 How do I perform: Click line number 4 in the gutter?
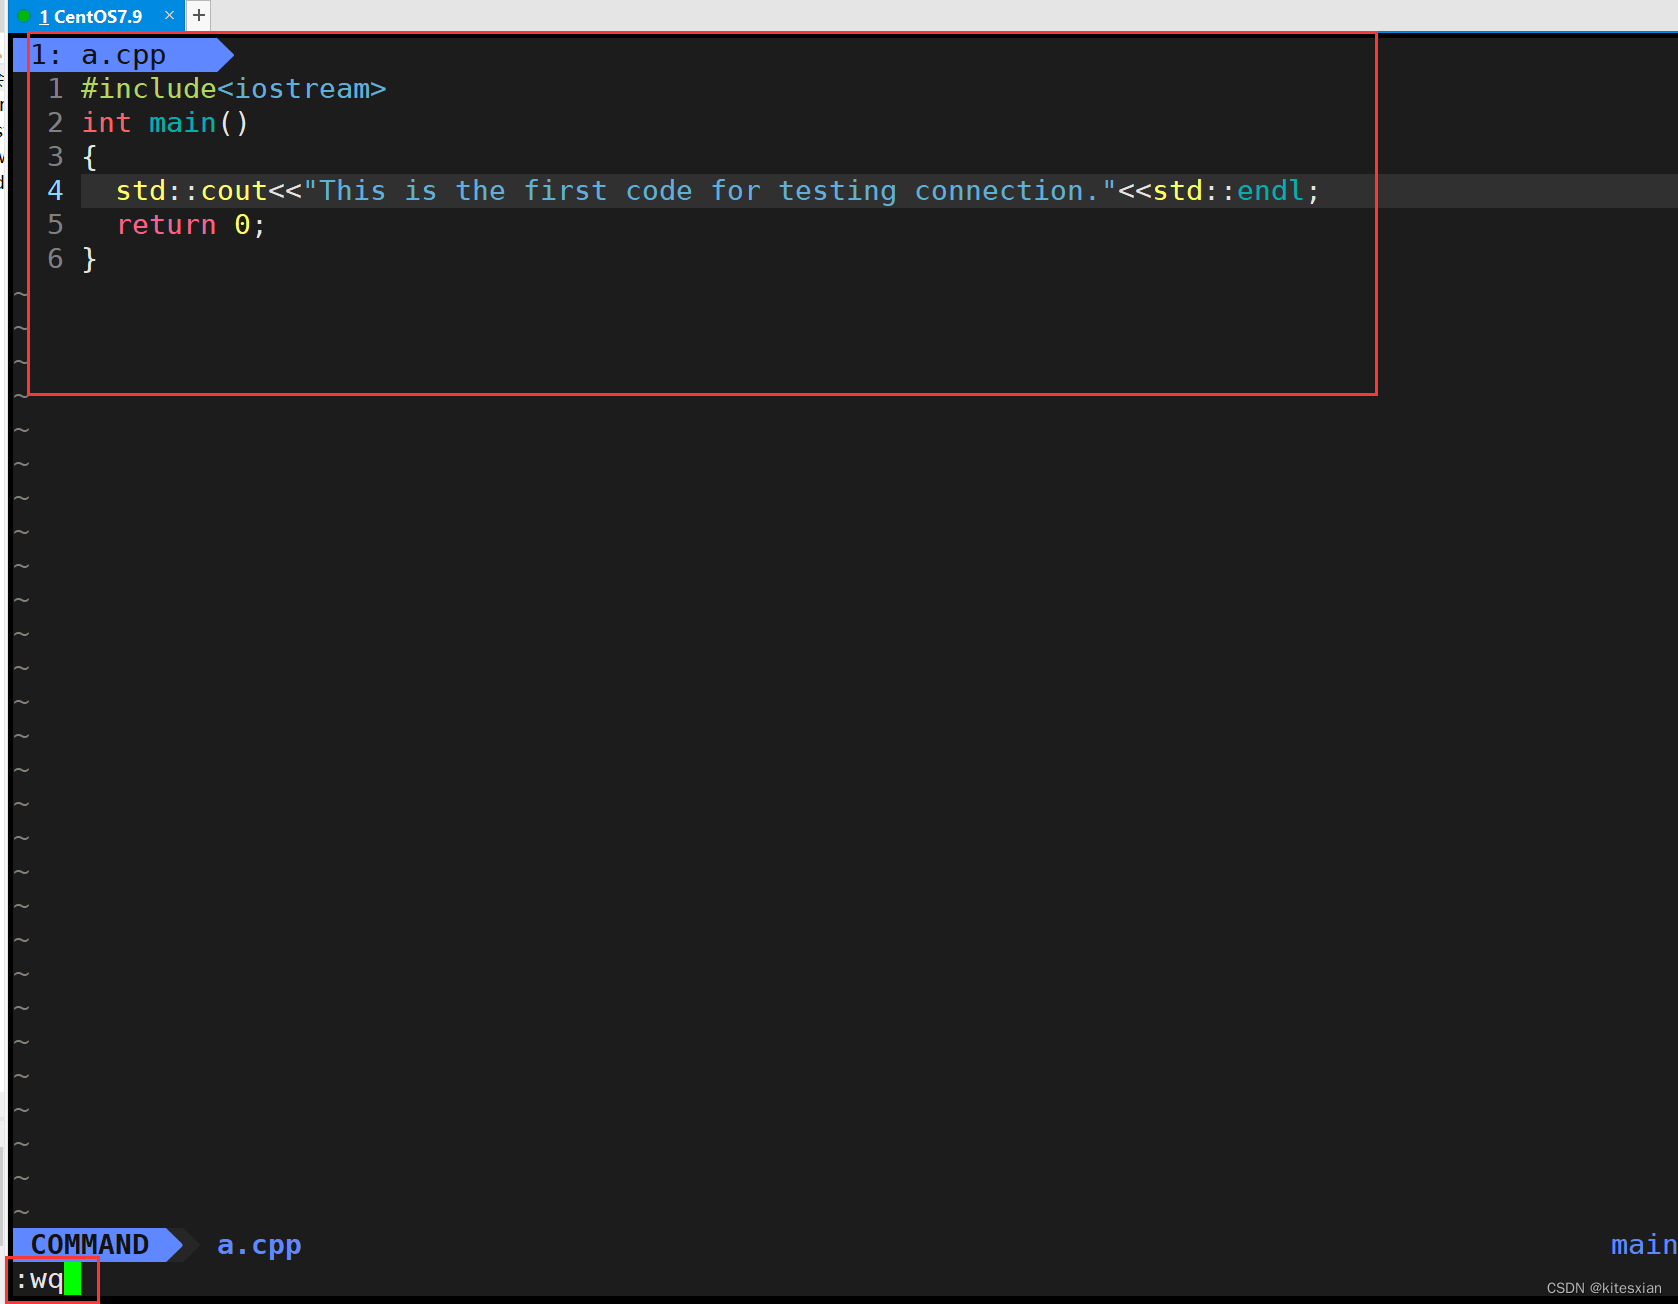pyautogui.click(x=55, y=190)
